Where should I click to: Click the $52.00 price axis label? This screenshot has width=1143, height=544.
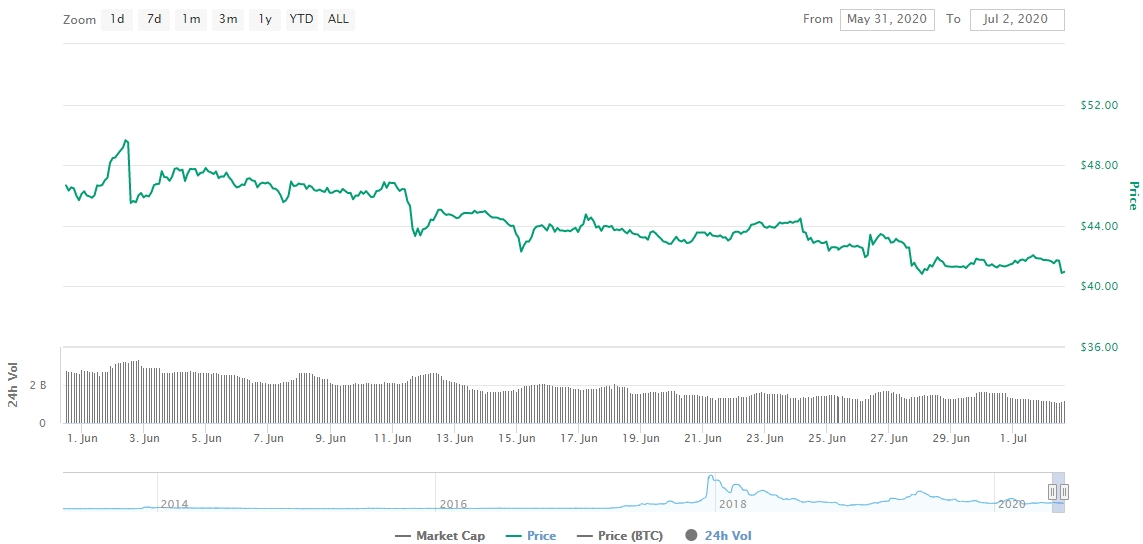point(1099,105)
